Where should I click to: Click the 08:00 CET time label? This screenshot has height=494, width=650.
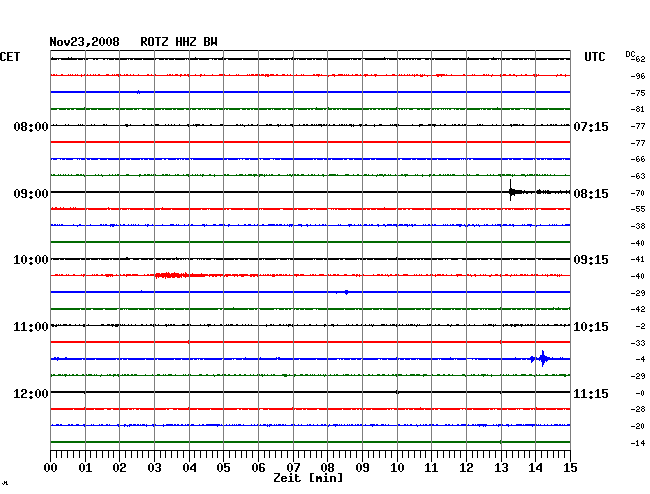(31, 126)
